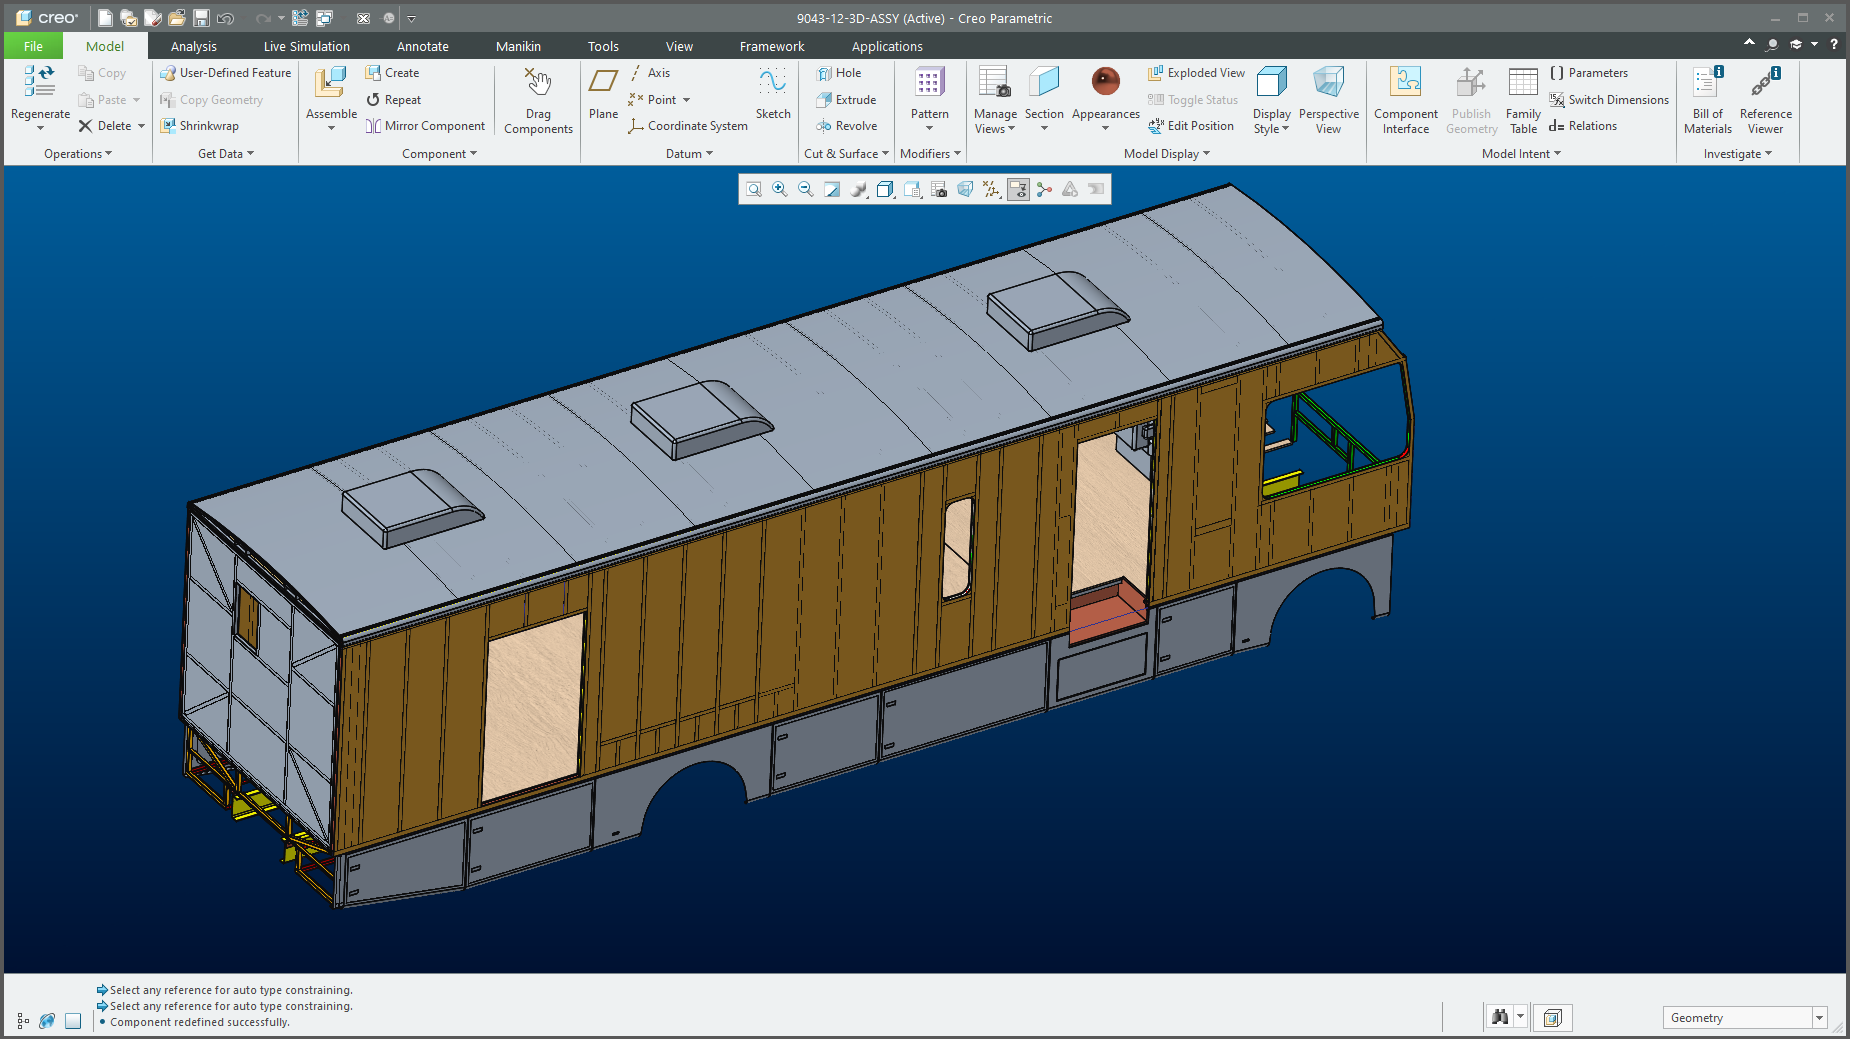This screenshot has height=1039, width=1850.
Task: Expand the Investigate group
Action: pos(1738,154)
